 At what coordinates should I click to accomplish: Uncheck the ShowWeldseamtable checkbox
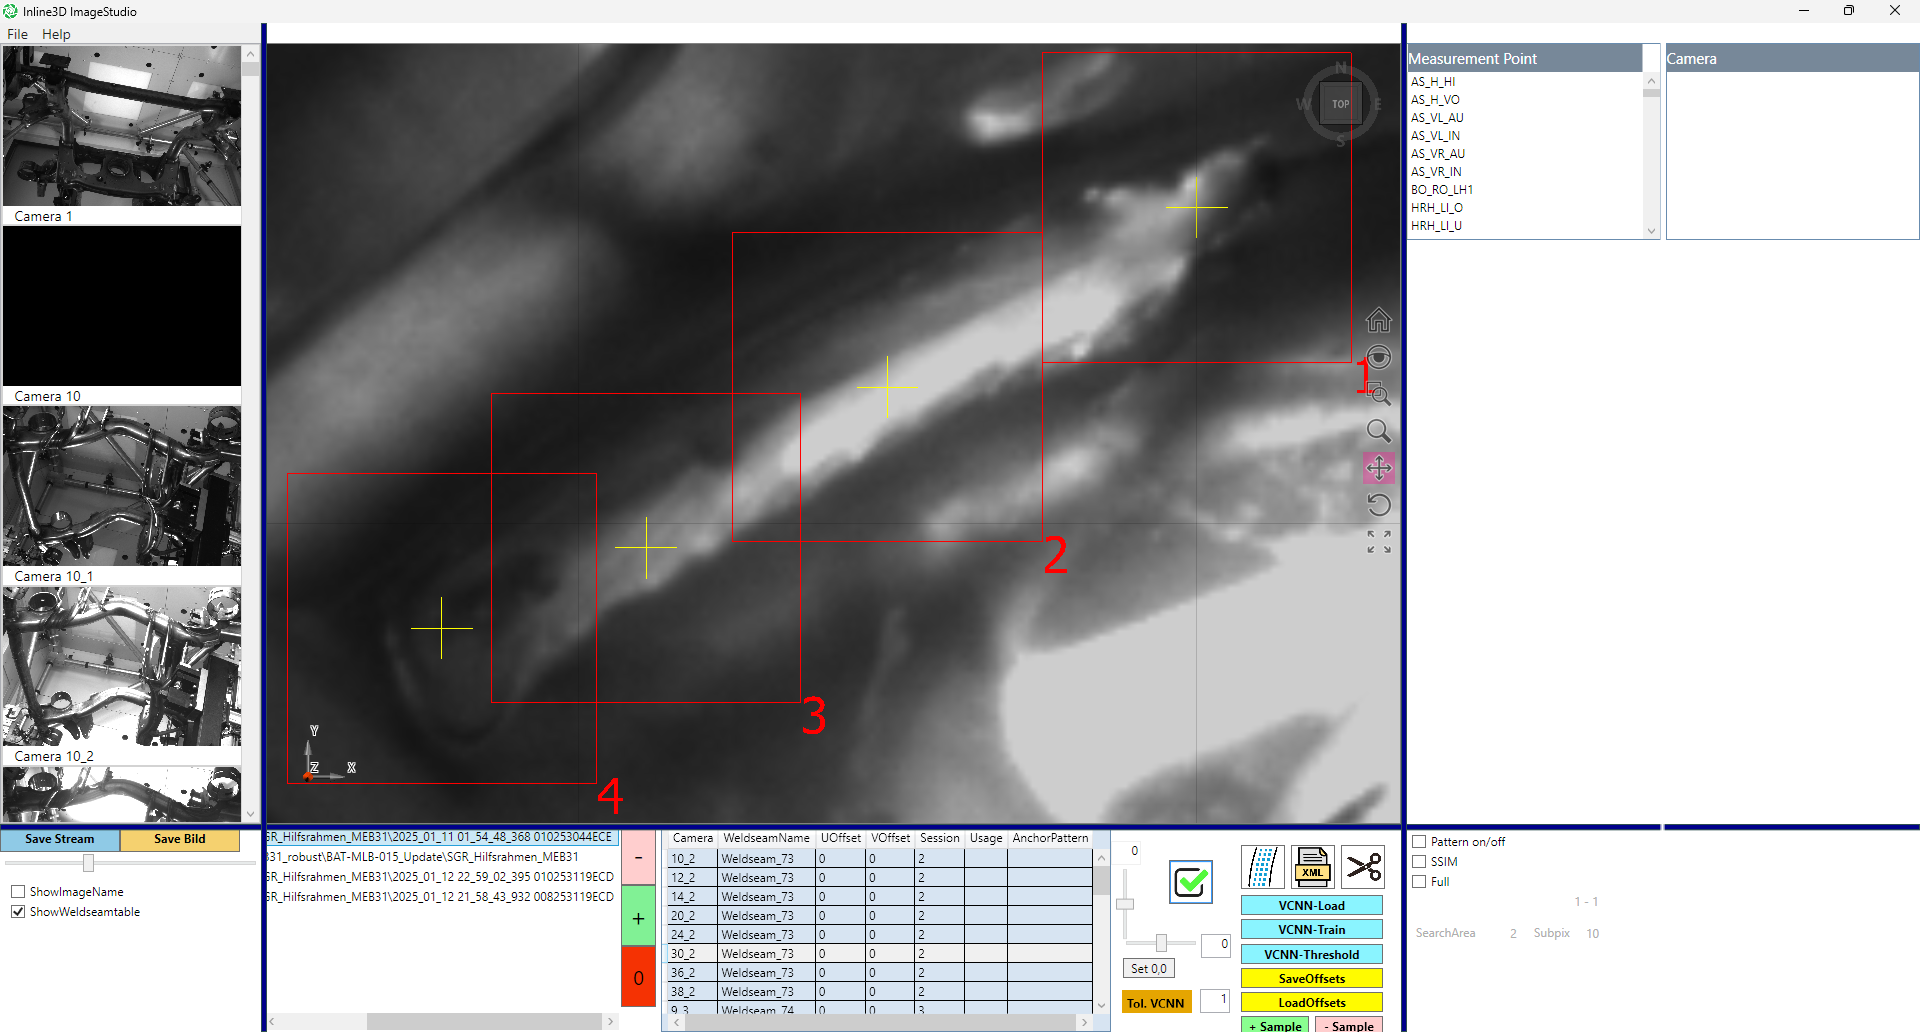coord(18,912)
